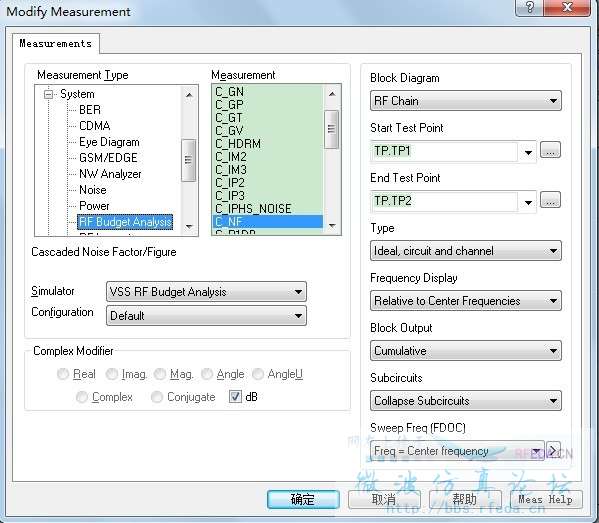
Task: Click the Meas Help button
Action: [546, 500]
